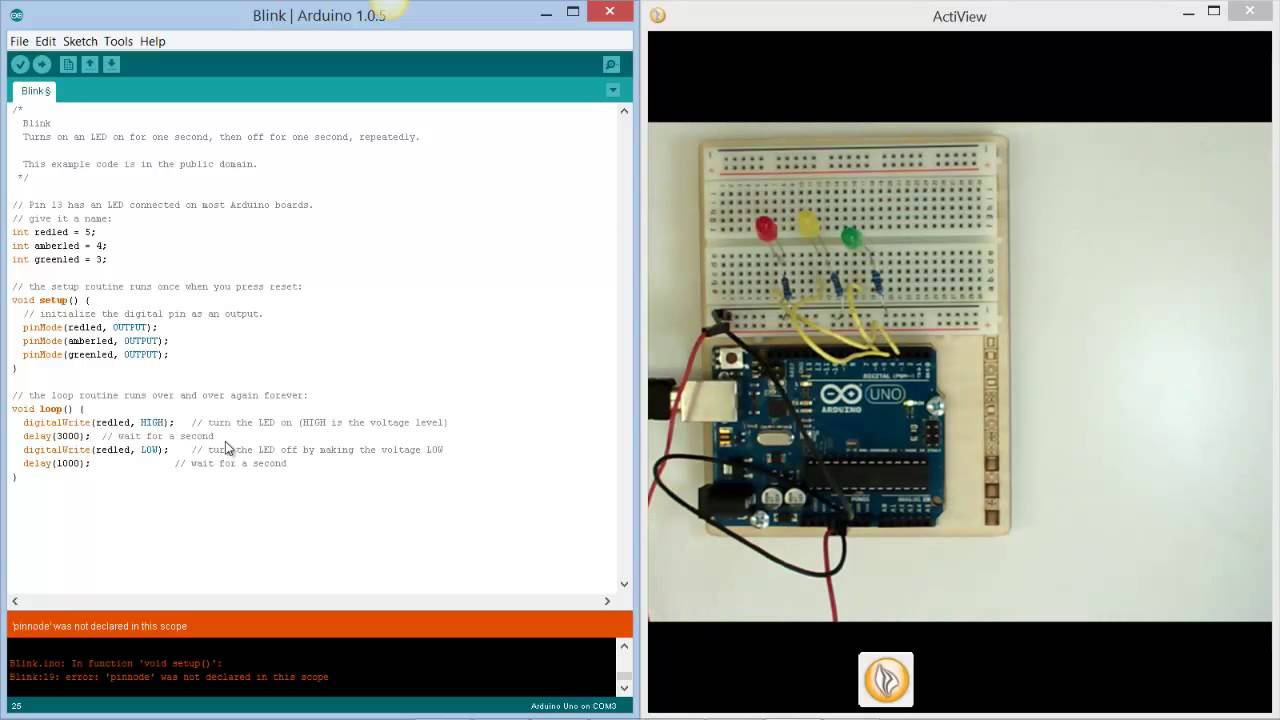Click the 'delay(1000);' statement

[56, 463]
